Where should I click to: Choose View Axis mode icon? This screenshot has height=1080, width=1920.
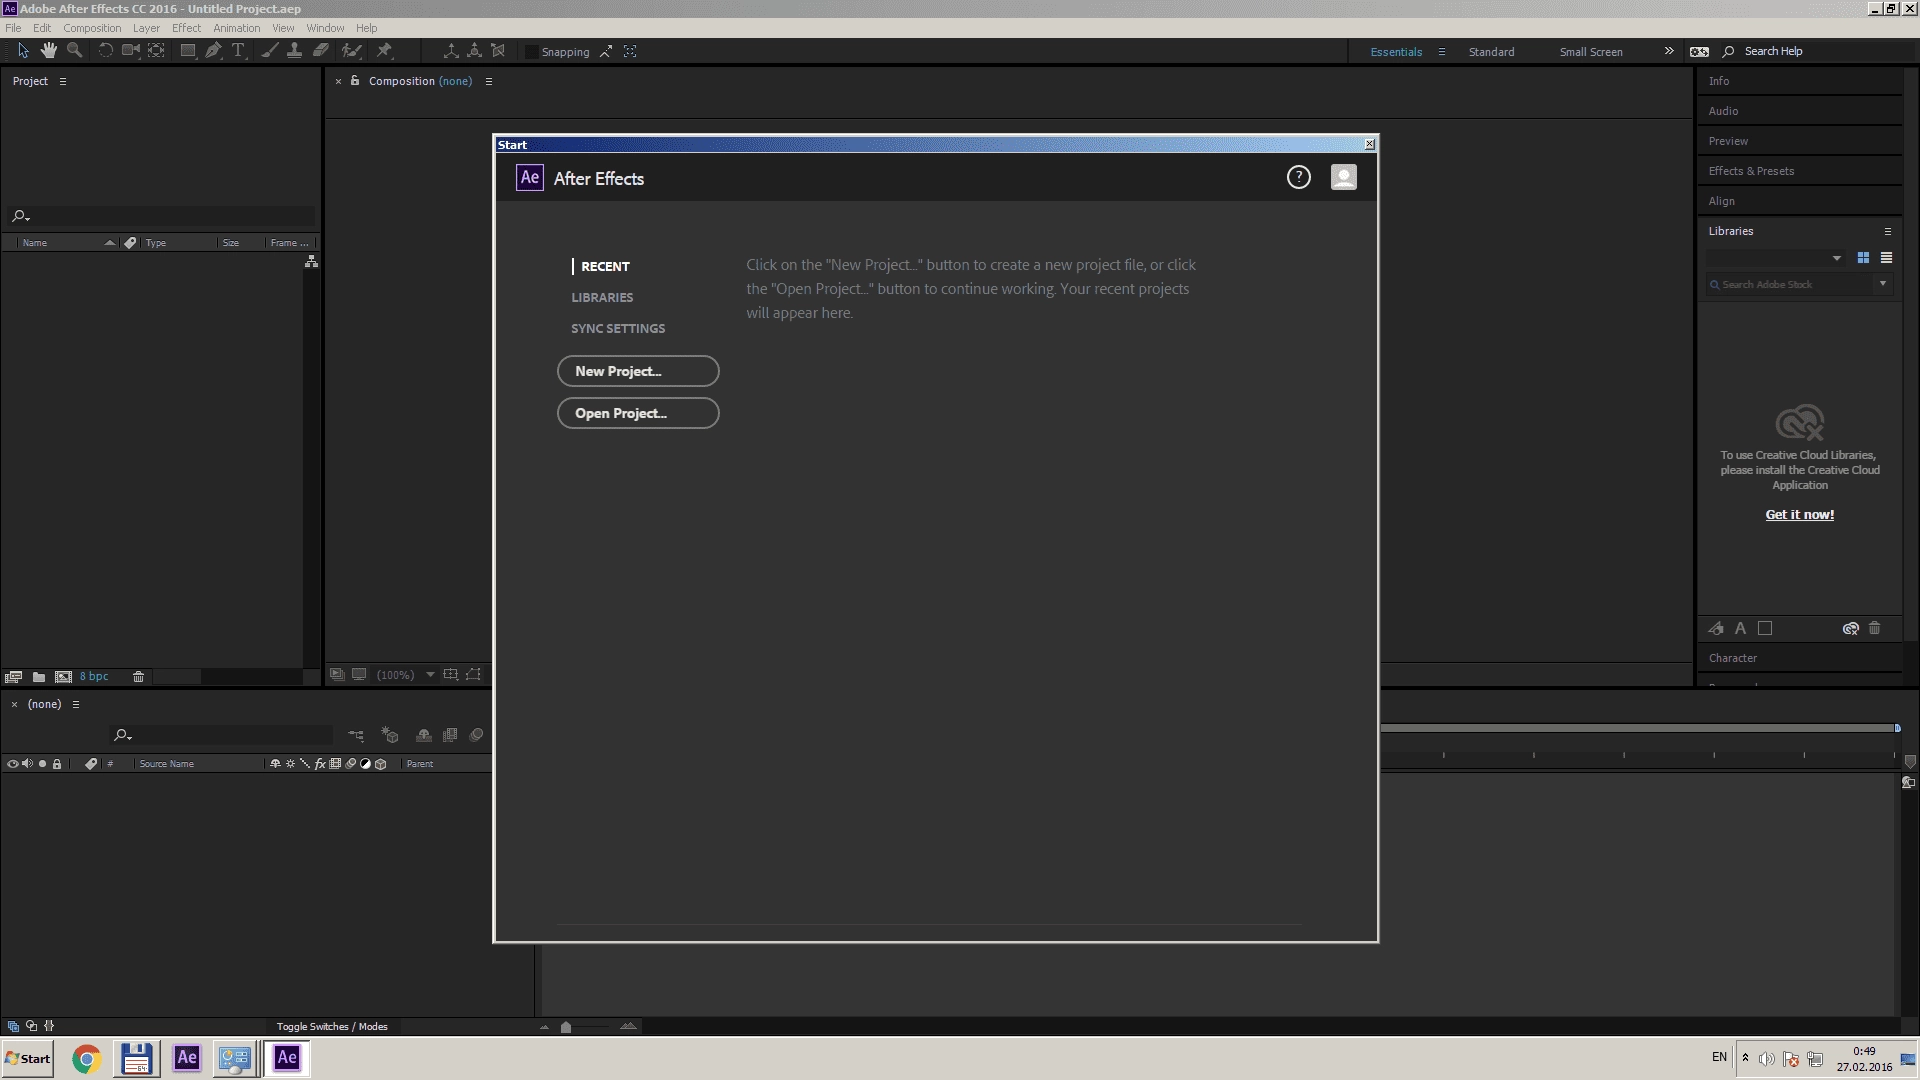[x=498, y=51]
